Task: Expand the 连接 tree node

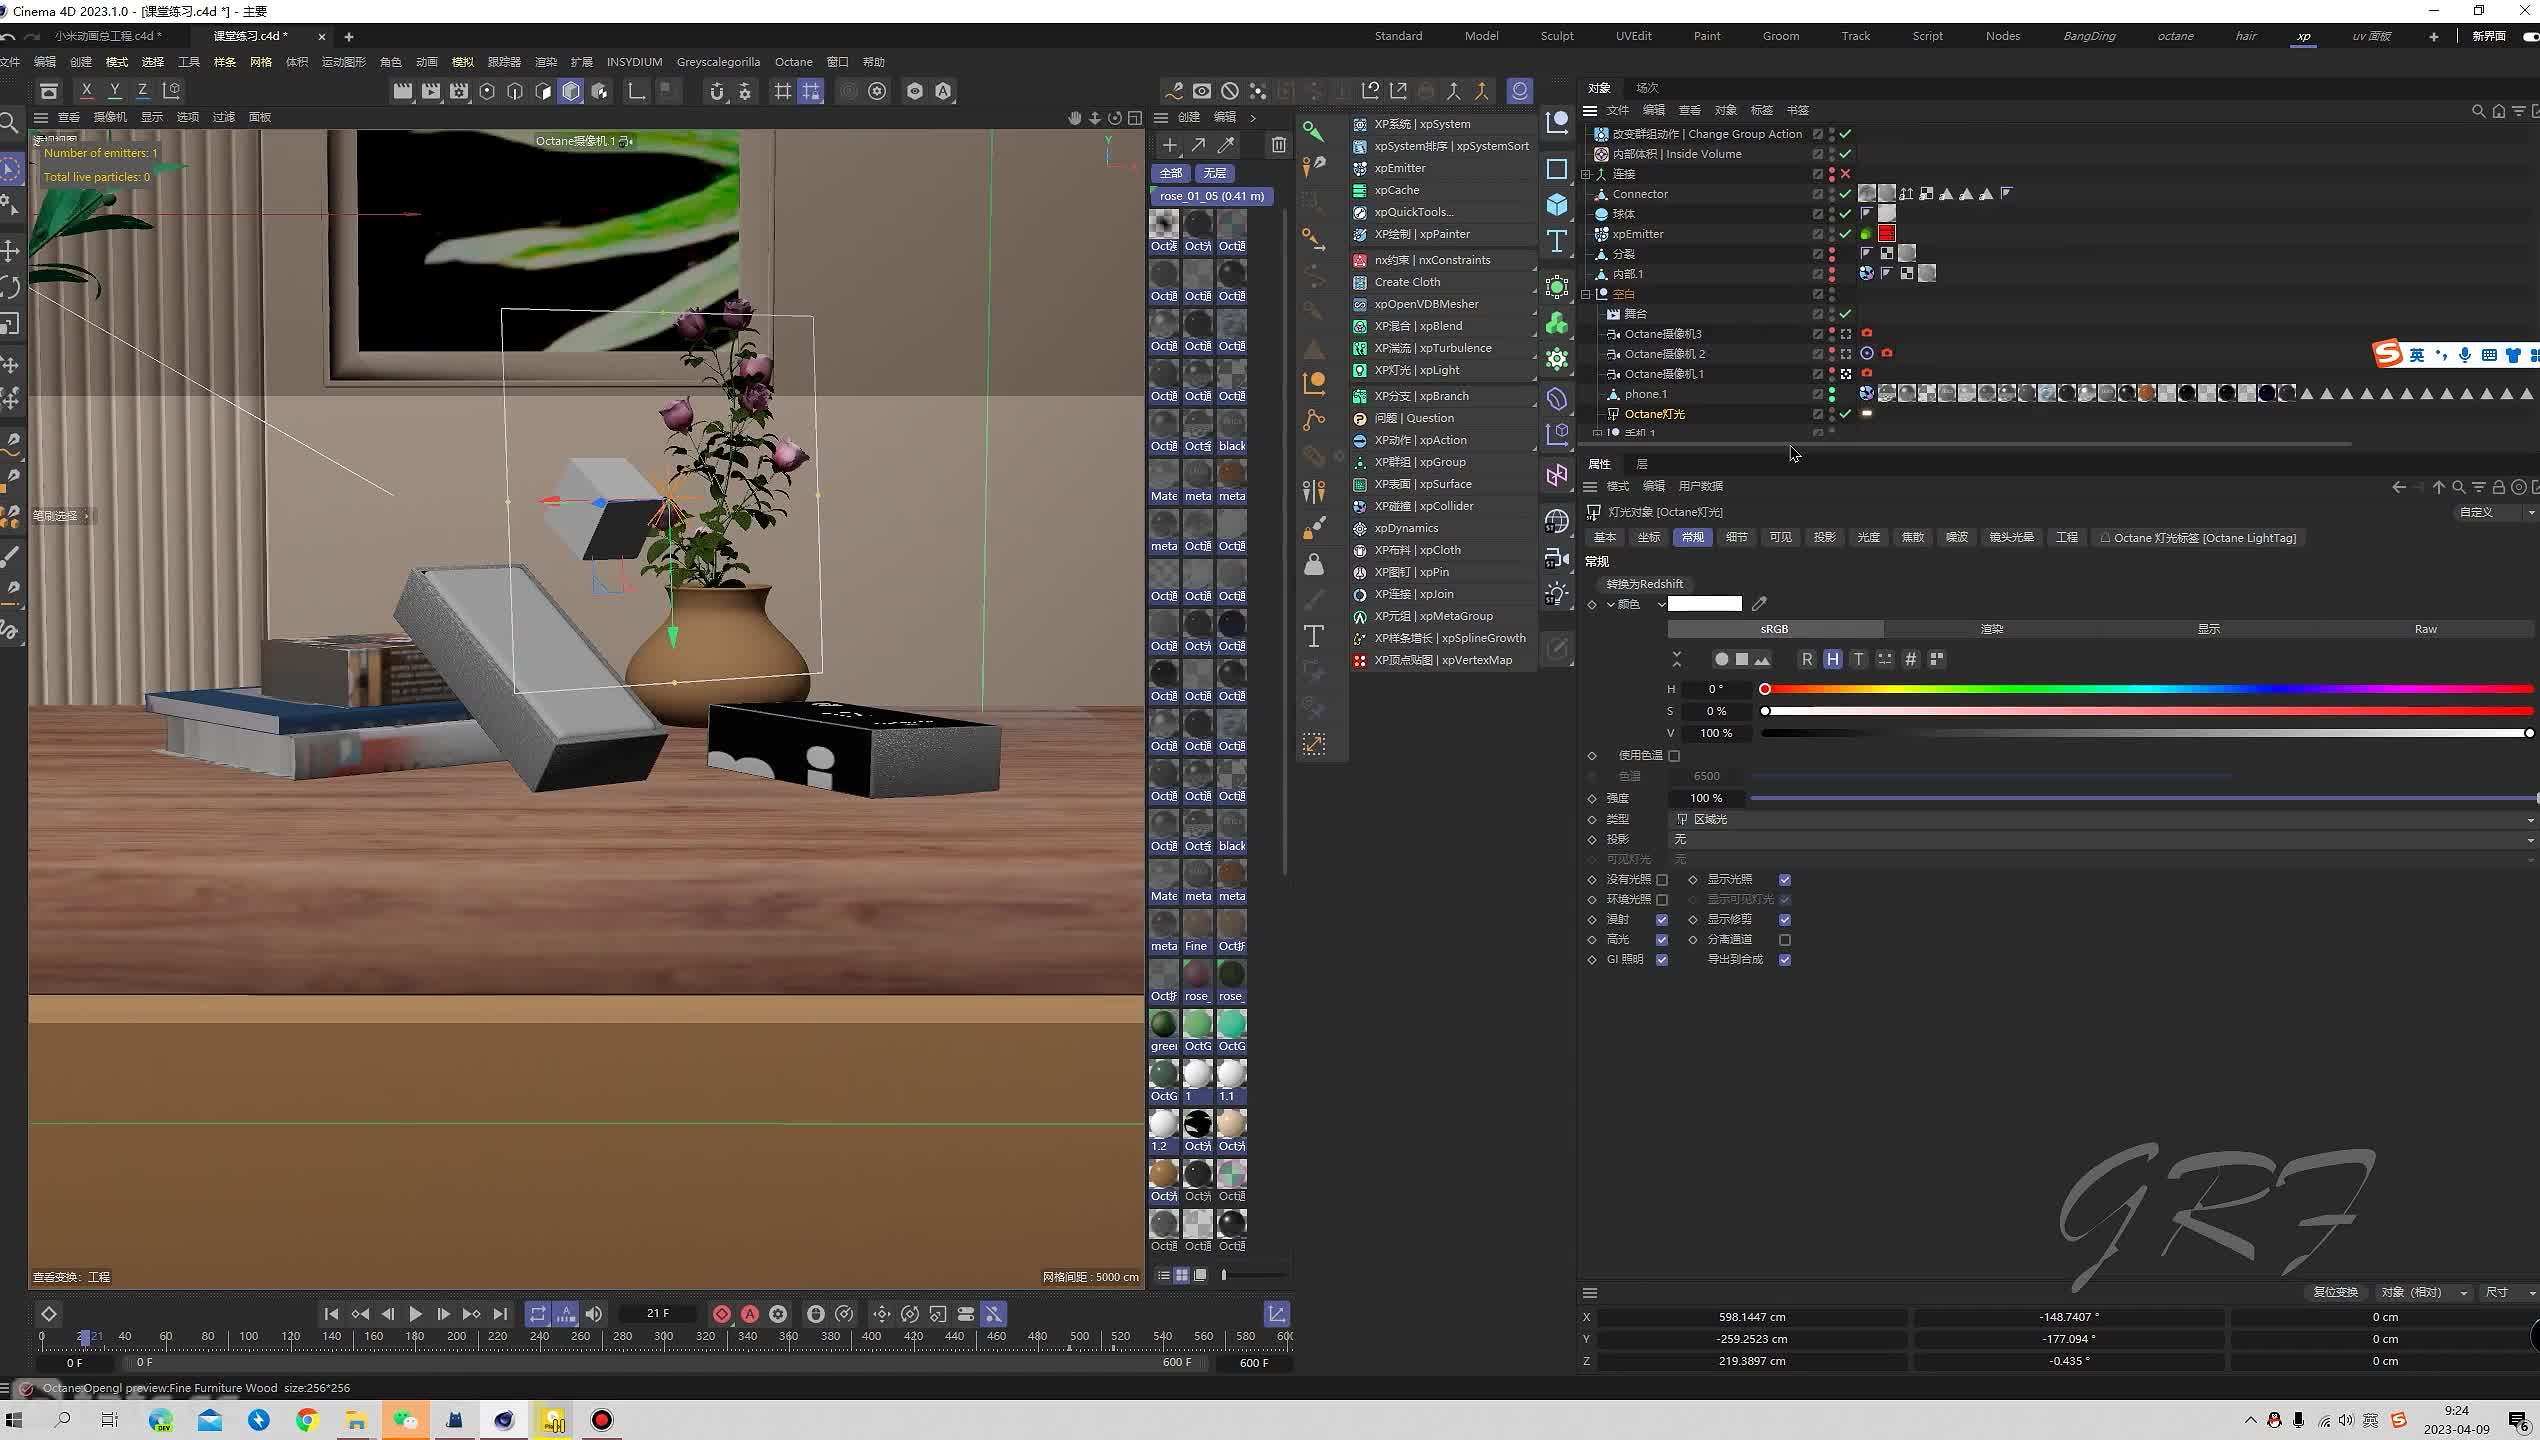Action: coord(1587,174)
